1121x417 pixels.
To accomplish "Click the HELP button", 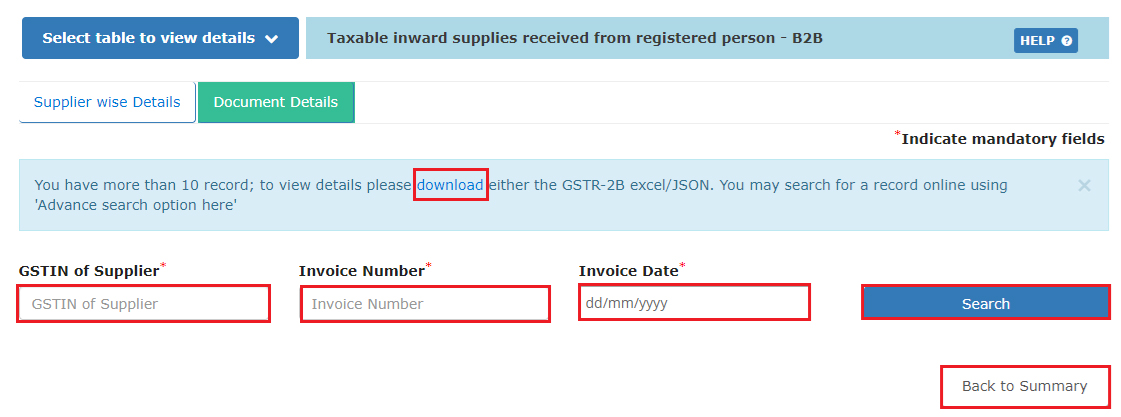I will tap(1045, 40).
